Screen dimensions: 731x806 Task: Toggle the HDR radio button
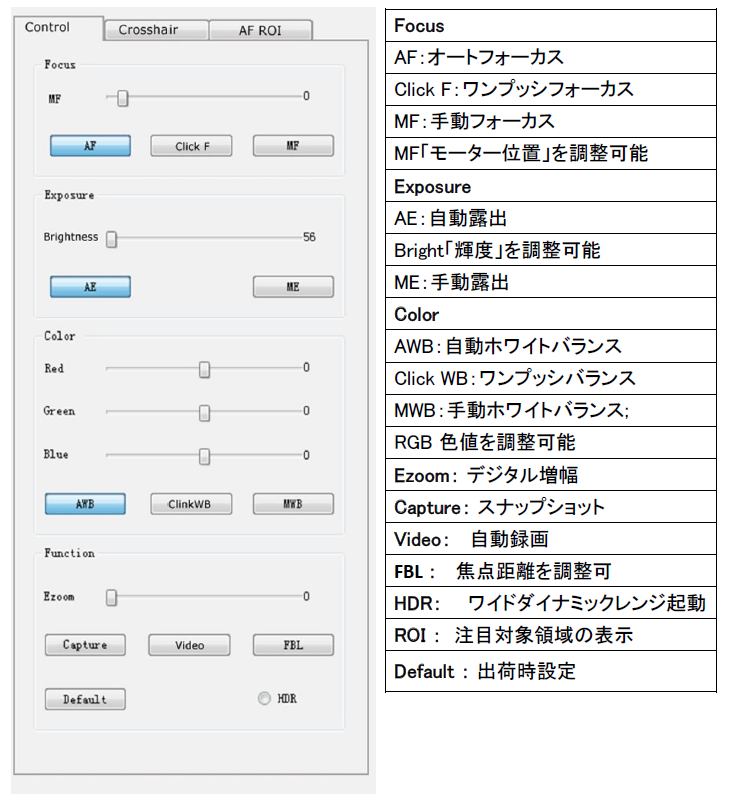click(x=264, y=698)
